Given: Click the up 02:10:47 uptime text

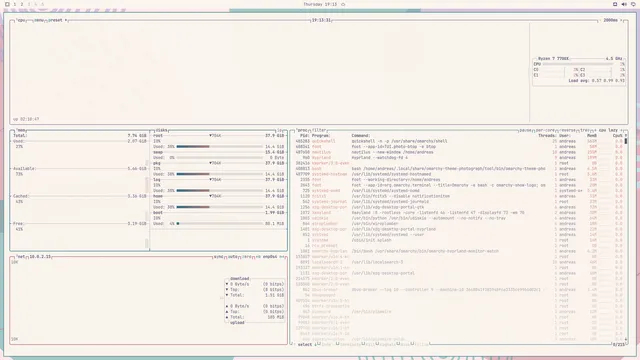Looking at the screenshot, I should [26, 119].
